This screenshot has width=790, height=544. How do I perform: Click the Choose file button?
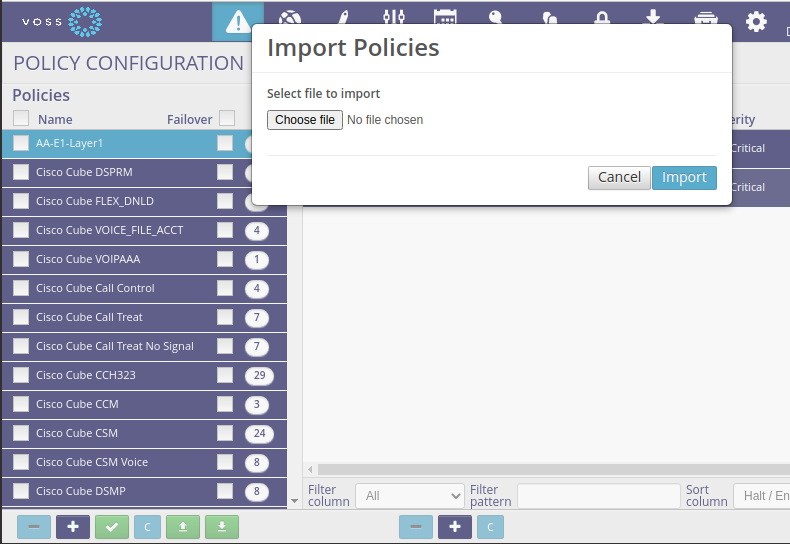point(305,120)
